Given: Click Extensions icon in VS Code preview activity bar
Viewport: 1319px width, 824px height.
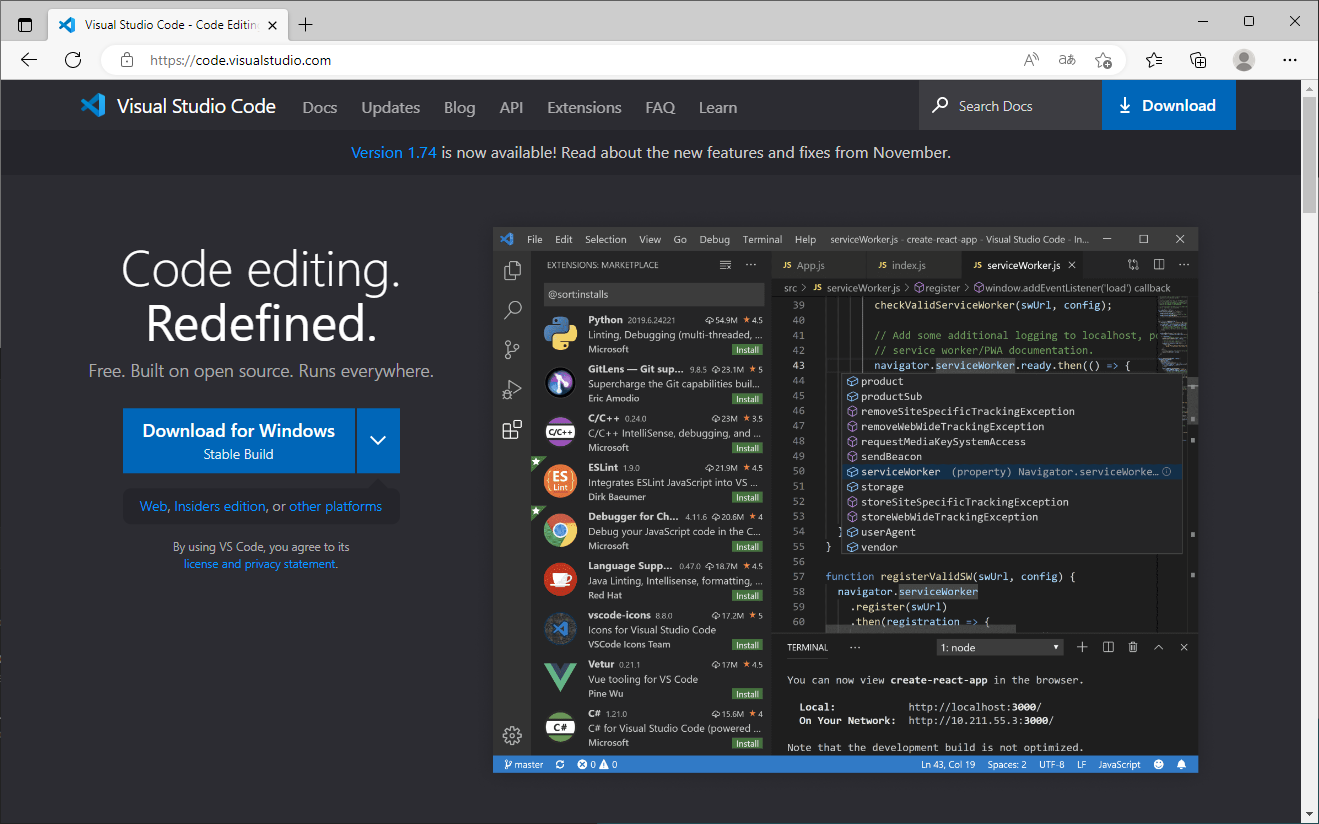Looking at the screenshot, I should coord(512,430).
